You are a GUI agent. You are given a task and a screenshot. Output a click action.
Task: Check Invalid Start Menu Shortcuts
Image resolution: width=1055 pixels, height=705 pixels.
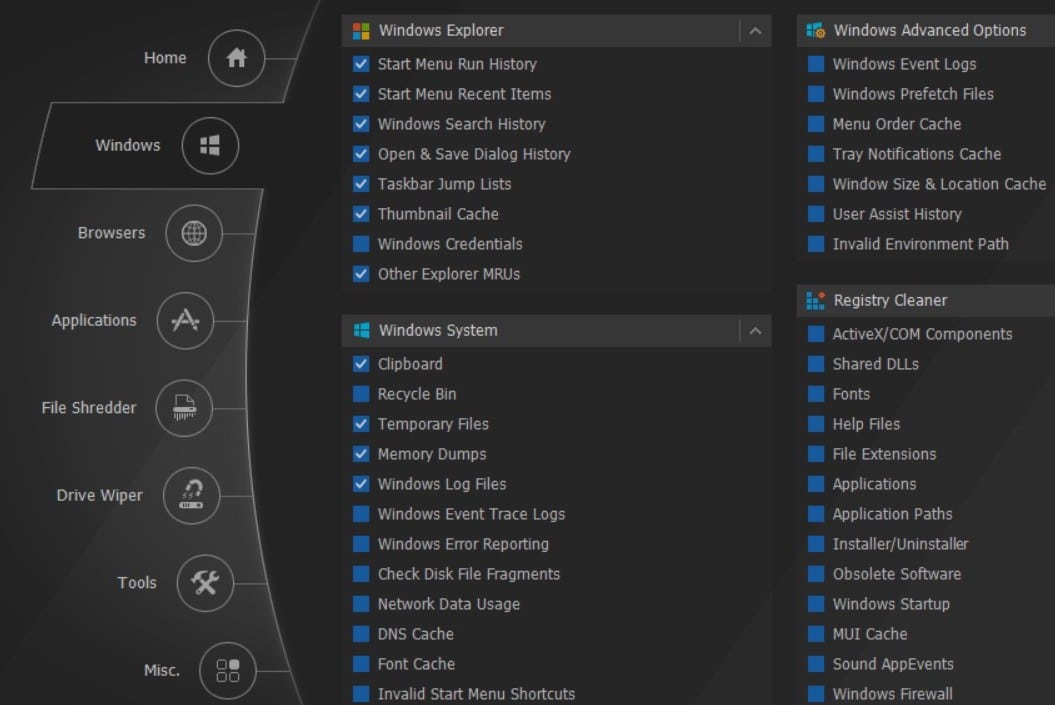point(361,694)
